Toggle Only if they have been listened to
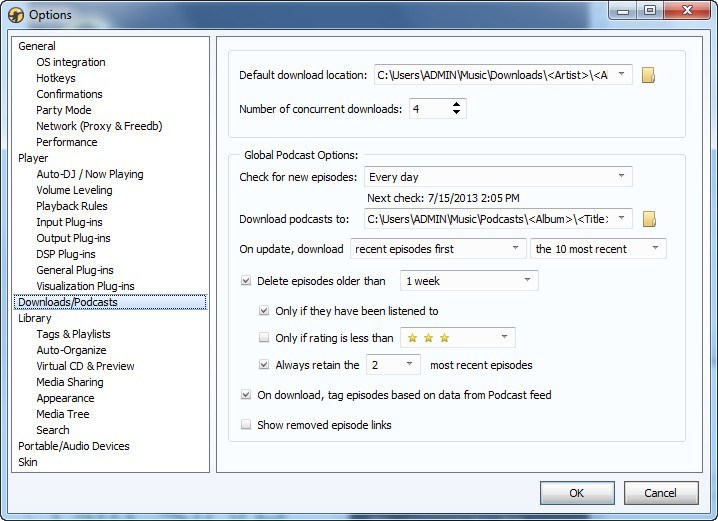718x521 pixels. (264, 311)
